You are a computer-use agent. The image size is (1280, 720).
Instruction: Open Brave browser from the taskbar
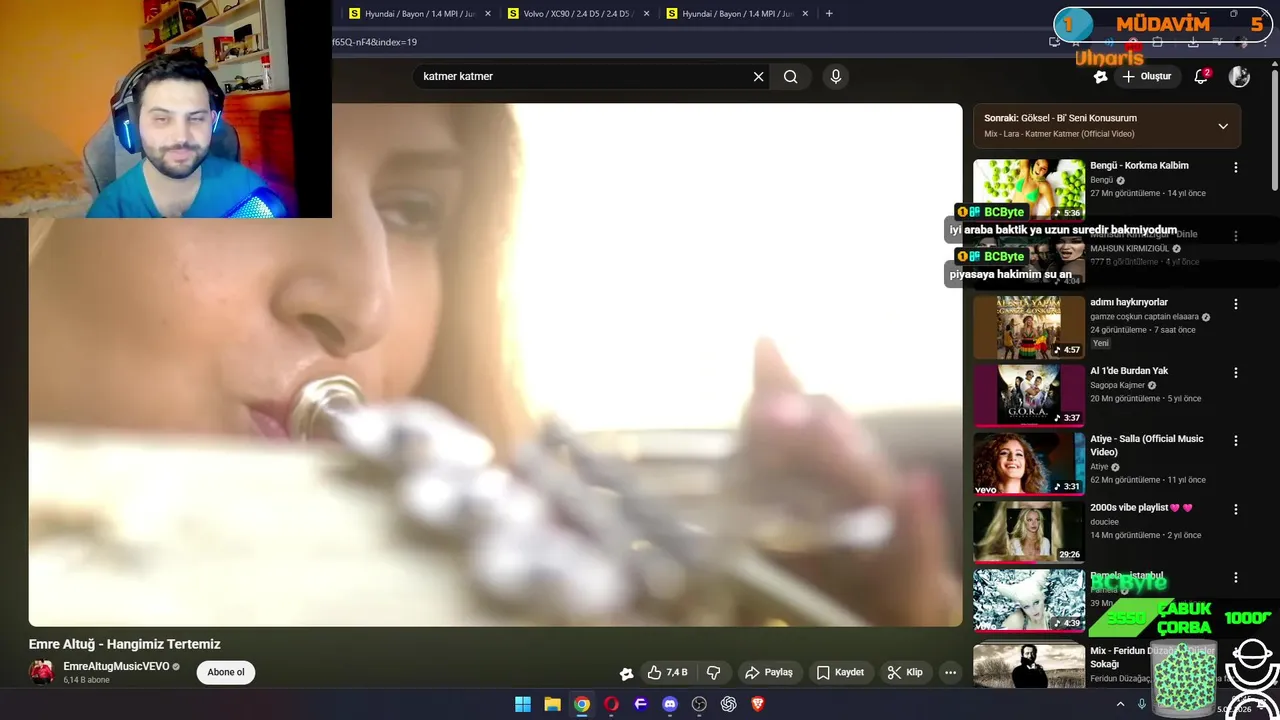pyautogui.click(x=758, y=704)
